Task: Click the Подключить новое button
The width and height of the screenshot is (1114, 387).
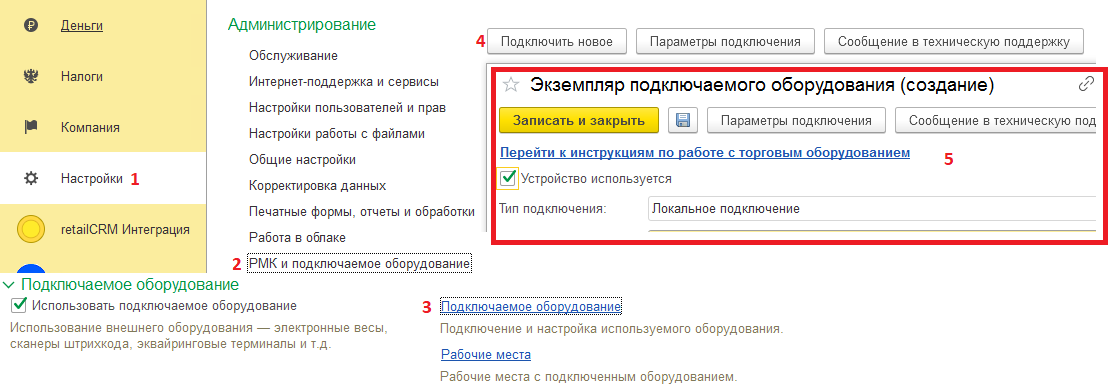Action: [556, 41]
